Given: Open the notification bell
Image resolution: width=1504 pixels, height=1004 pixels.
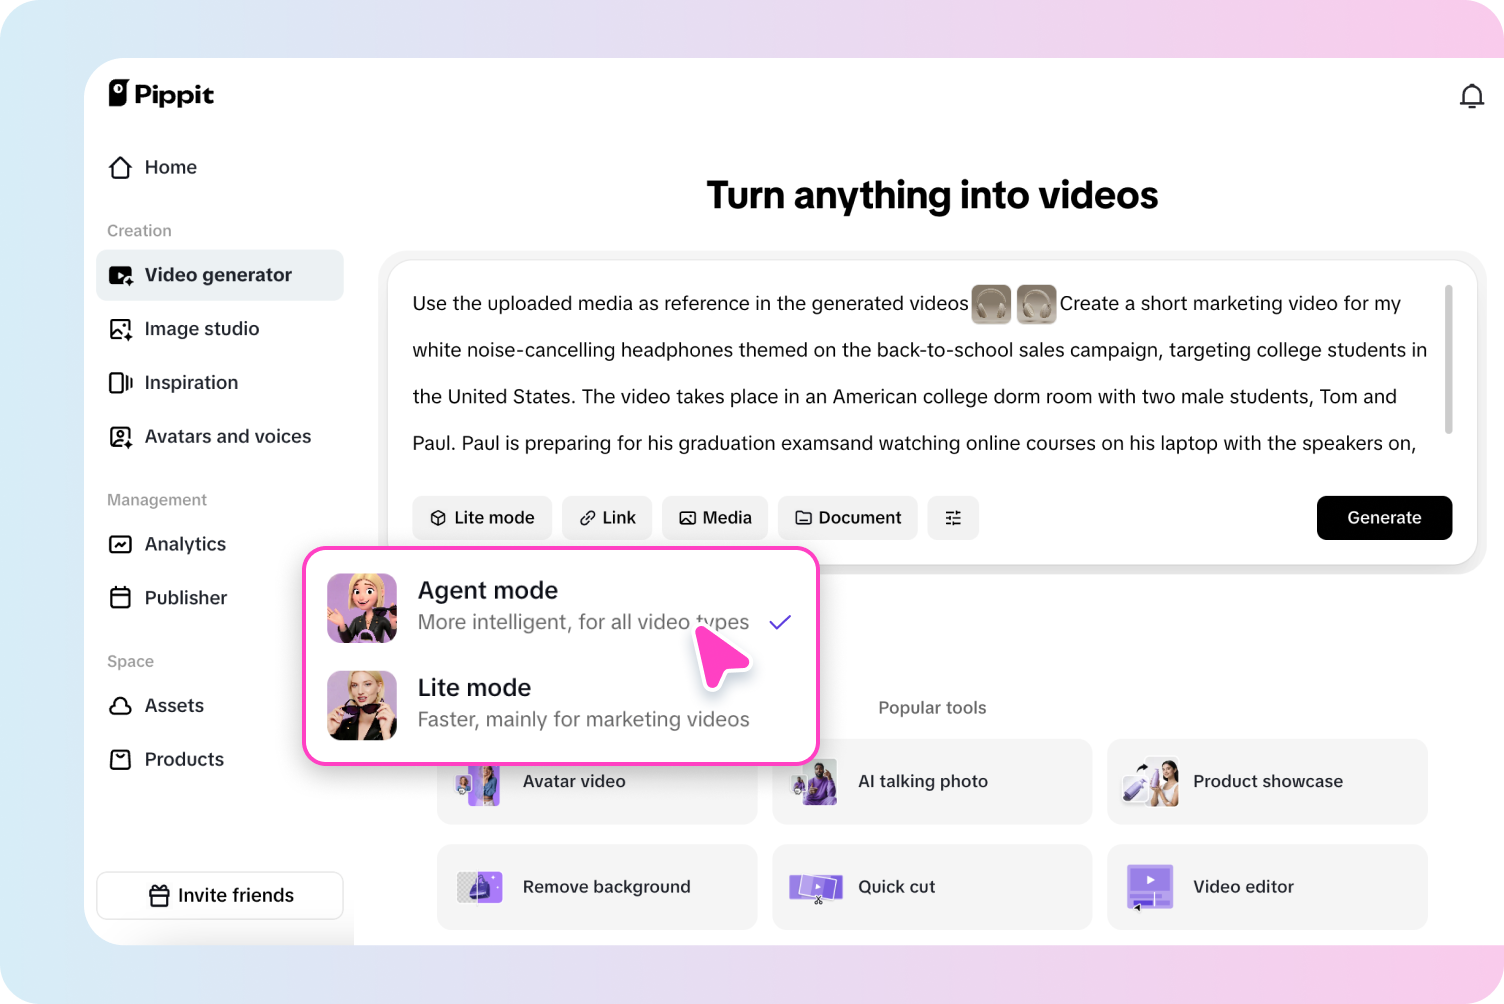Looking at the screenshot, I should (x=1471, y=95).
